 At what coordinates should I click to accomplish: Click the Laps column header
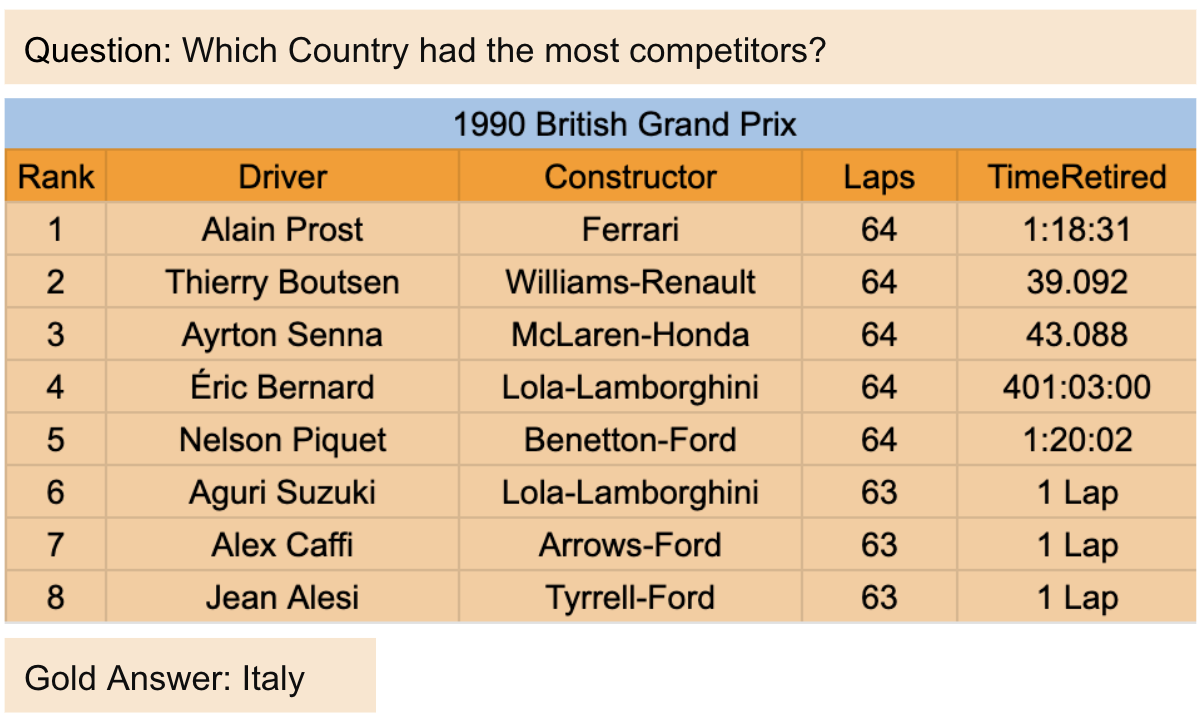(879, 177)
